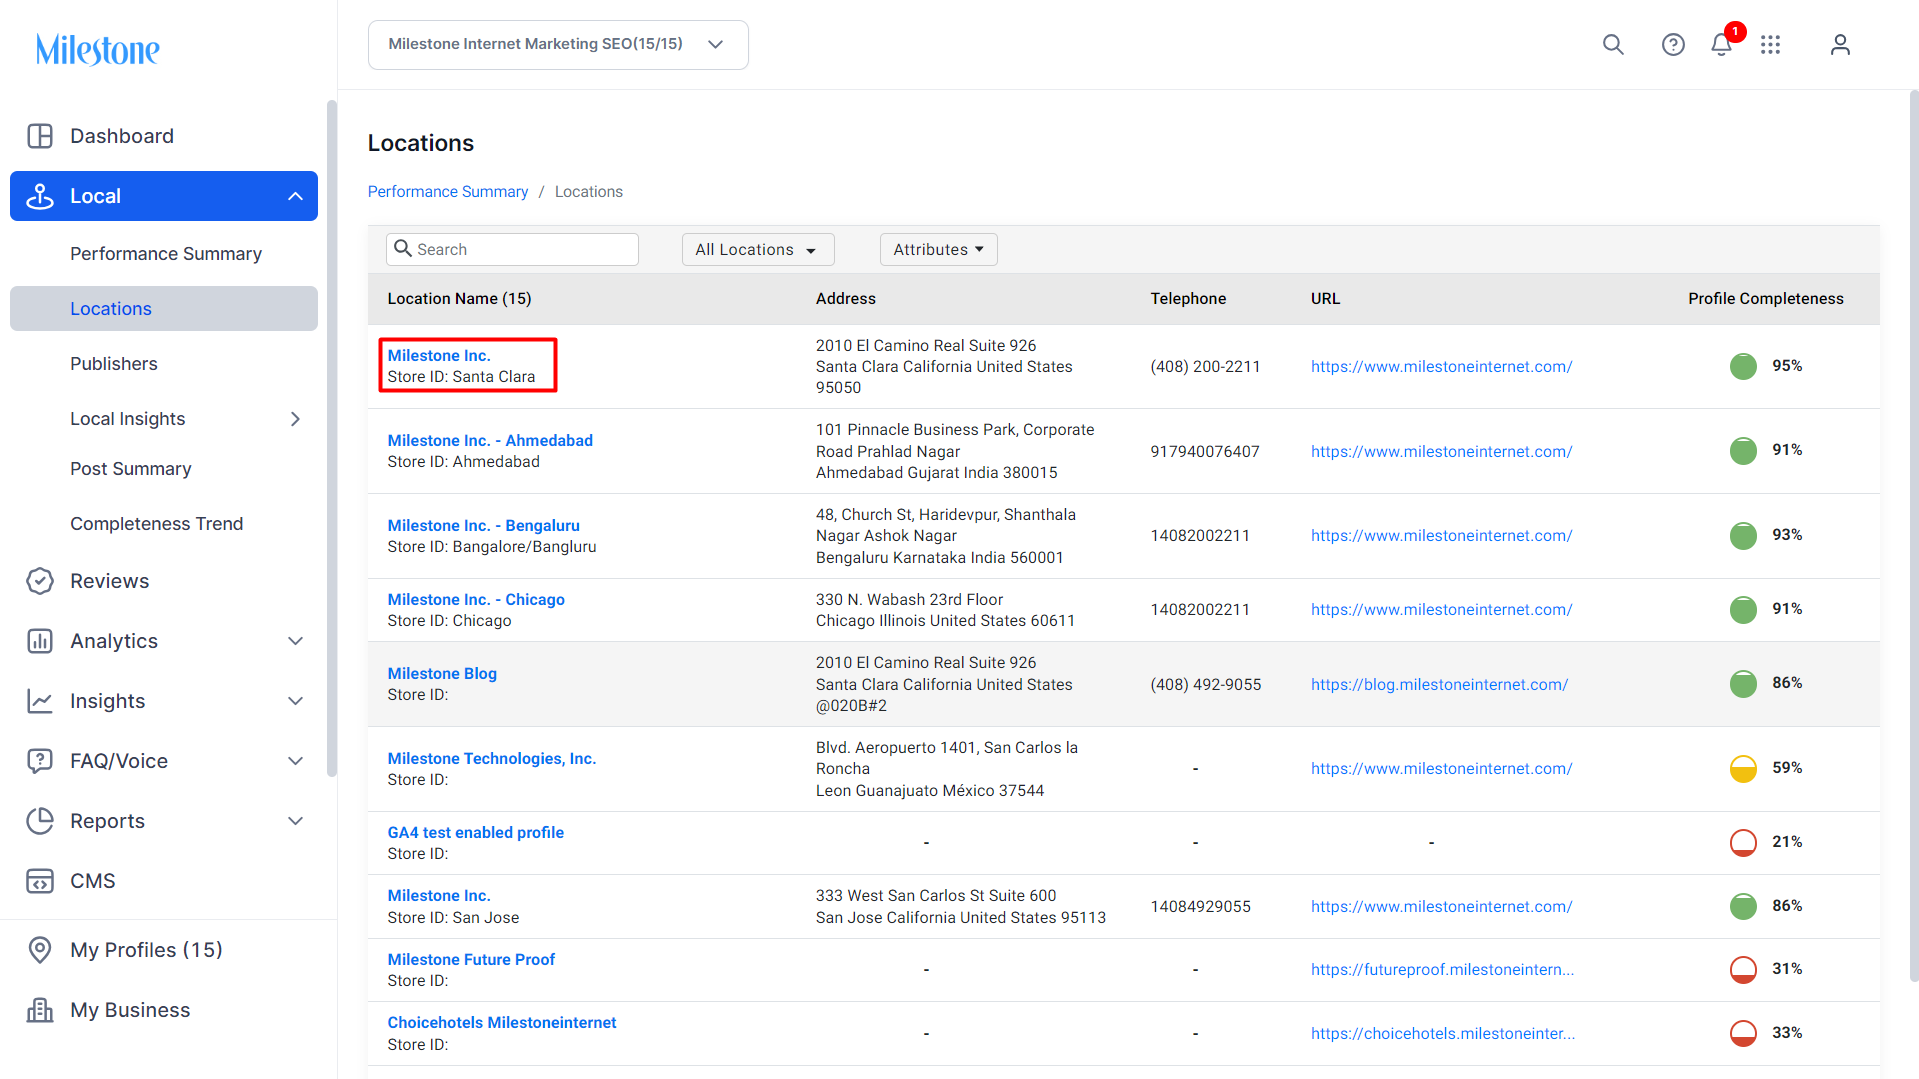
Task: Click Performance Summary breadcrumb link
Action: click(448, 192)
